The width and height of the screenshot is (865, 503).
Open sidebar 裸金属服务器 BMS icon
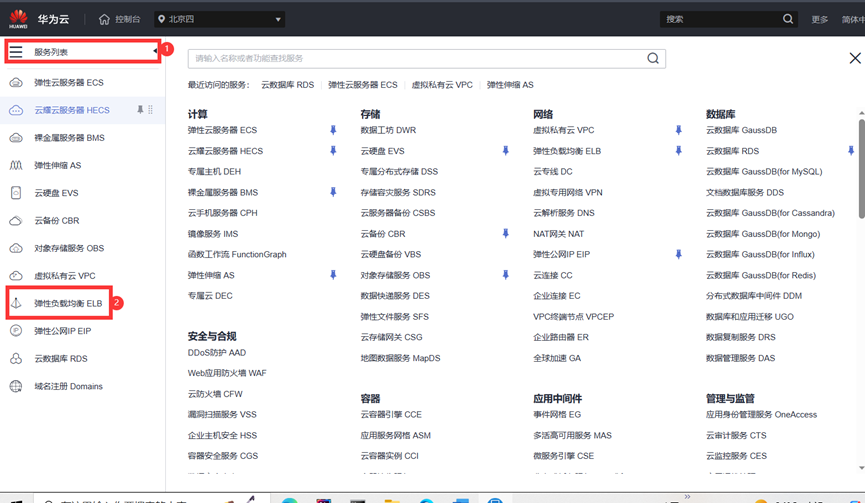coord(16,138)
